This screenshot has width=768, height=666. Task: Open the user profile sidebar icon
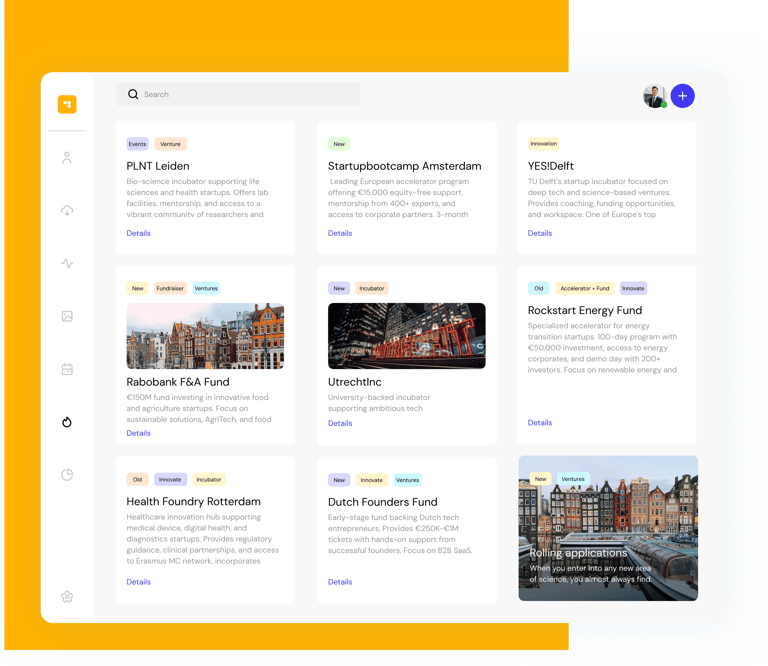[67, 158]
